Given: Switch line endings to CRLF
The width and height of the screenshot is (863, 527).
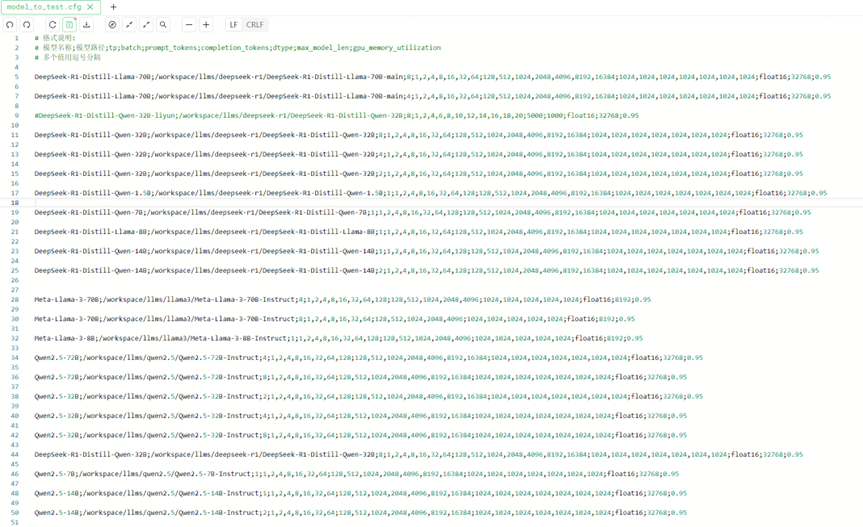Looking at the screenshot, I should 255,24.
